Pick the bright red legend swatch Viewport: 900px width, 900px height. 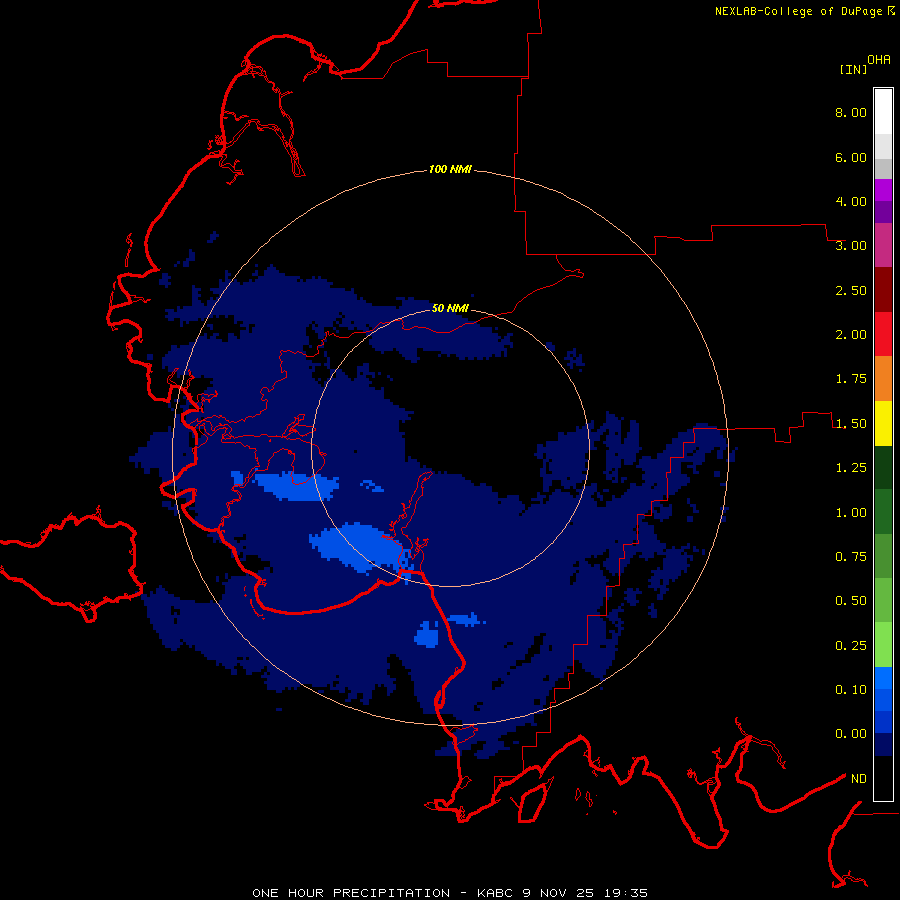[883, 334]
